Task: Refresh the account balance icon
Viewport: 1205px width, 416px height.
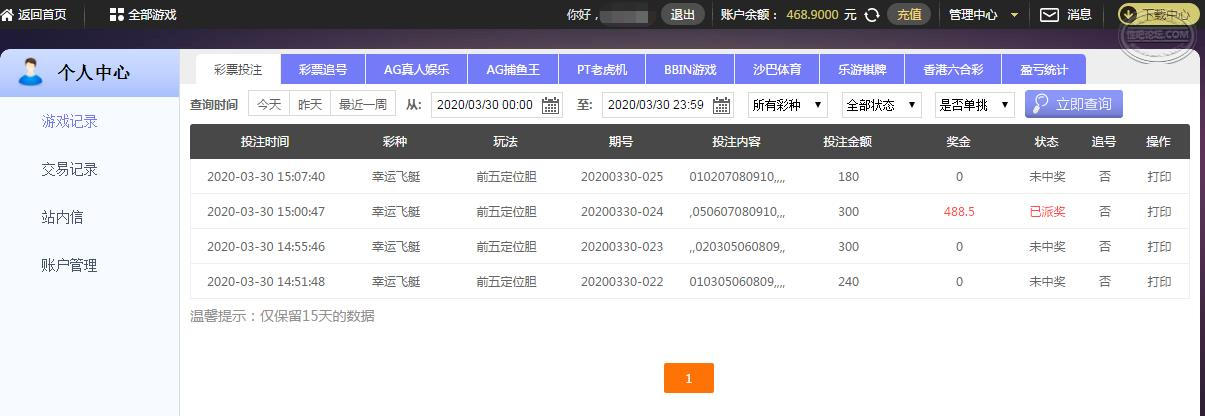Action: 872,15
